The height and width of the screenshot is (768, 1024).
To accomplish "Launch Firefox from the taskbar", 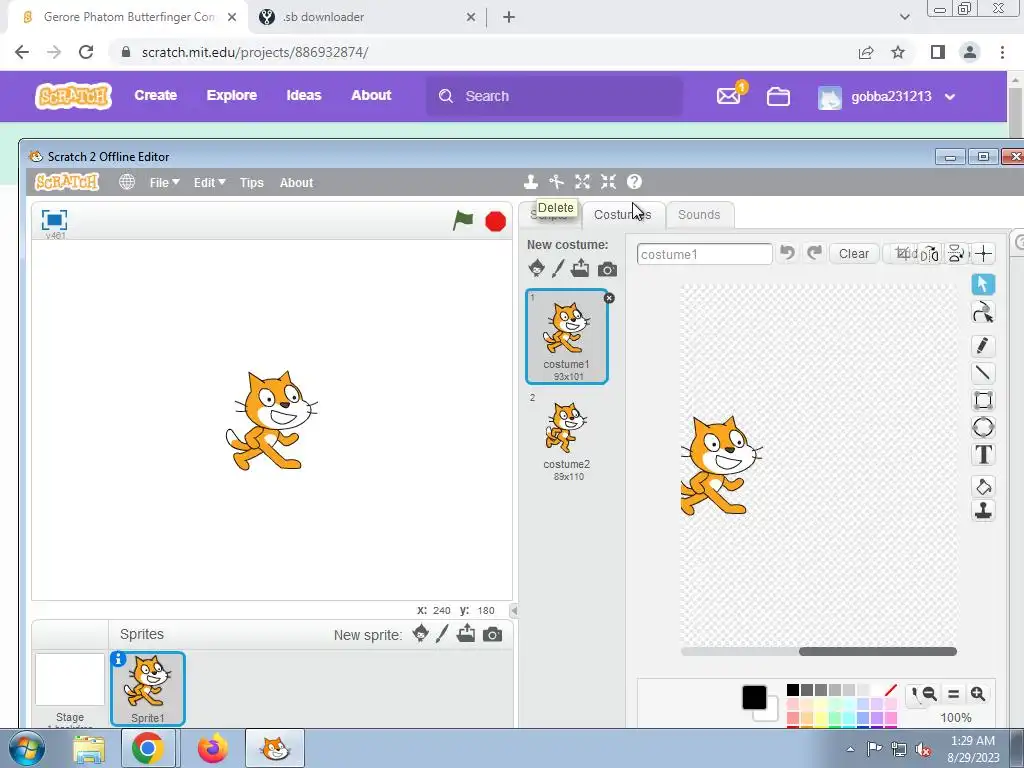I will 213,748.
